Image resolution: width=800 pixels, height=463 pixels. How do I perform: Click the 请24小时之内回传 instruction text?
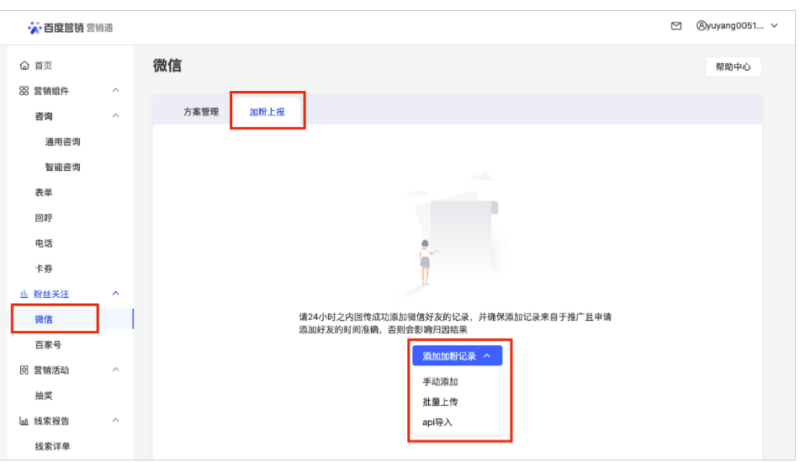pyautogui.click(x=455, y=323)
